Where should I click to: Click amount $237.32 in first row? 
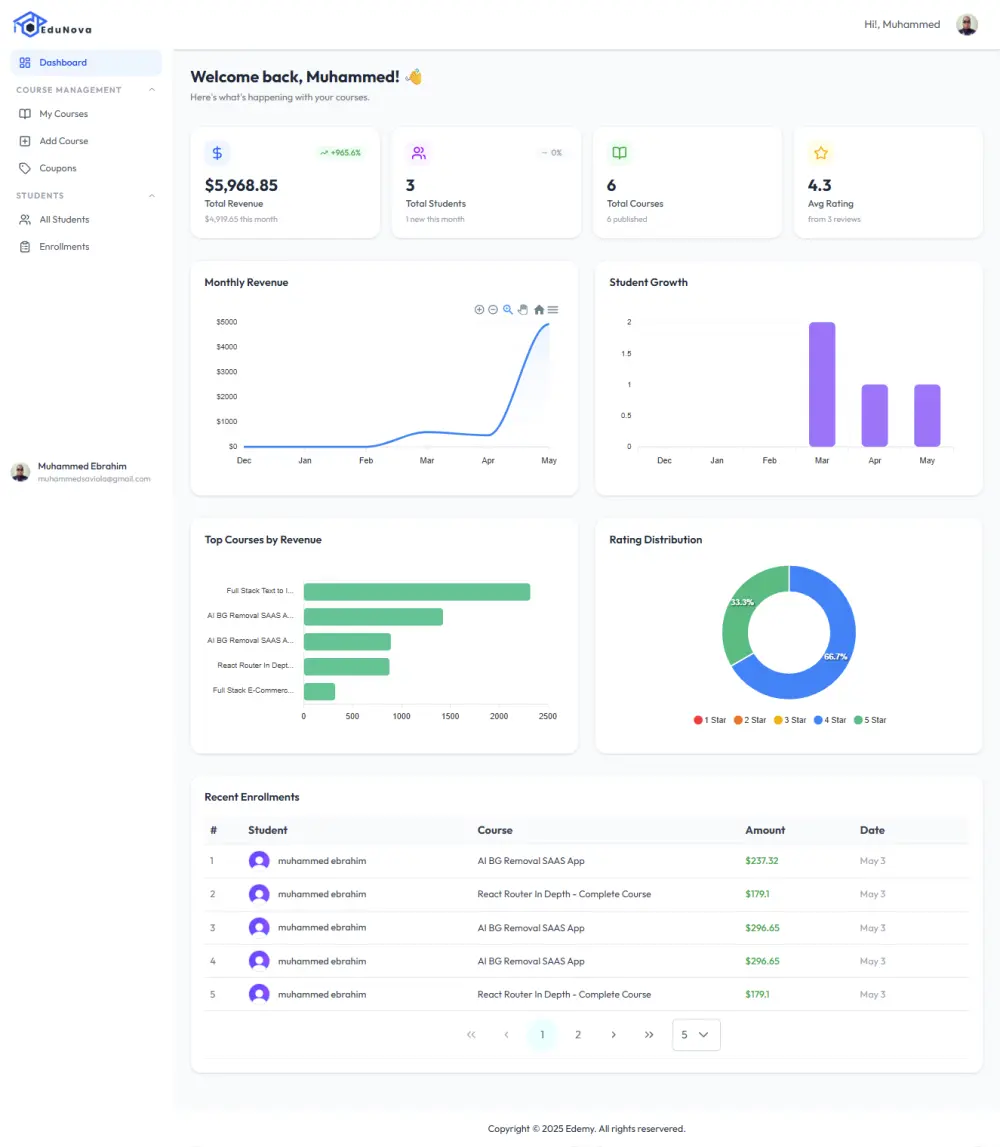tap(762, 860)
